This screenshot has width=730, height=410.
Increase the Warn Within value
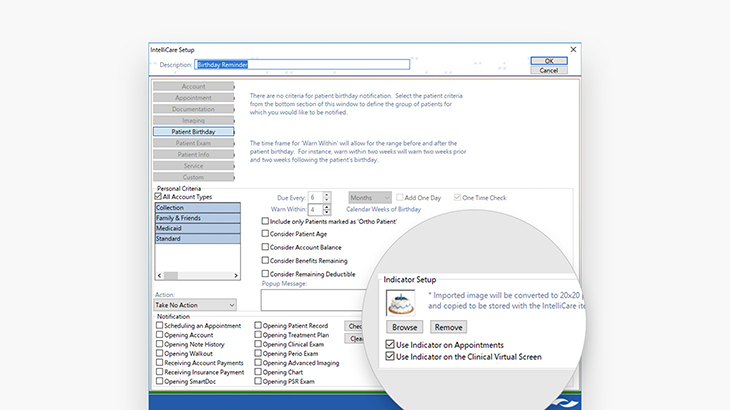[x=327, y=207]
